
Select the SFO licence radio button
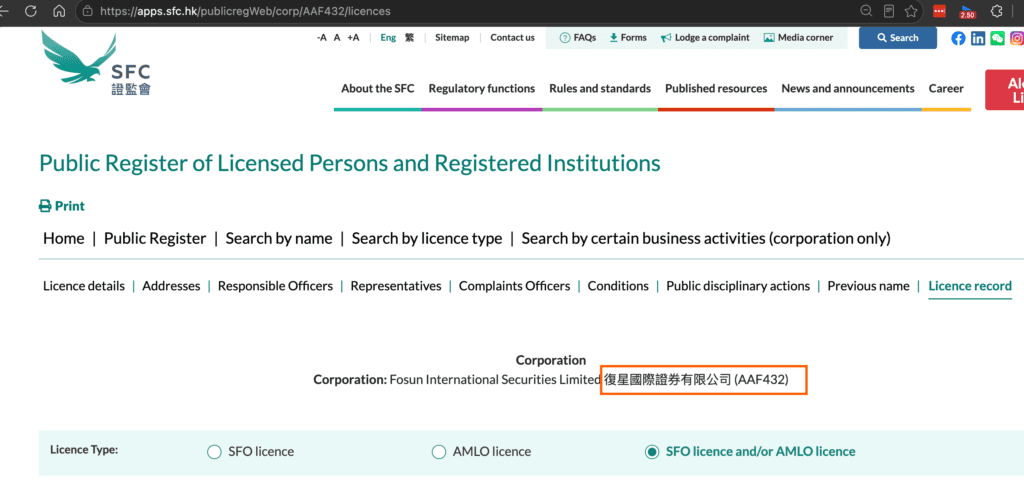pos(214,452)
